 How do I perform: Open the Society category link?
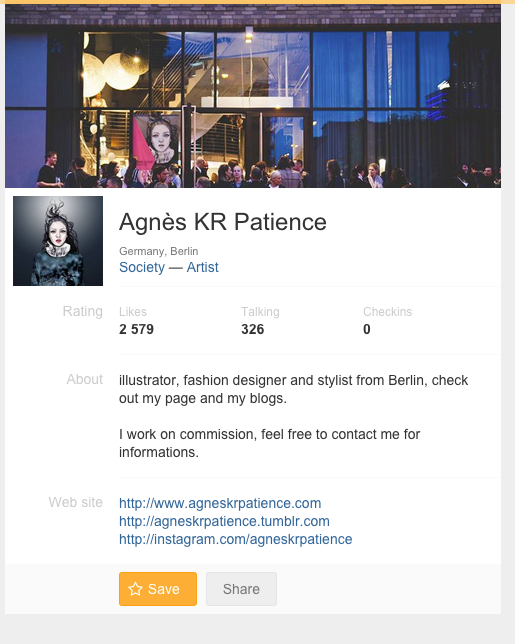coord(142,267)
